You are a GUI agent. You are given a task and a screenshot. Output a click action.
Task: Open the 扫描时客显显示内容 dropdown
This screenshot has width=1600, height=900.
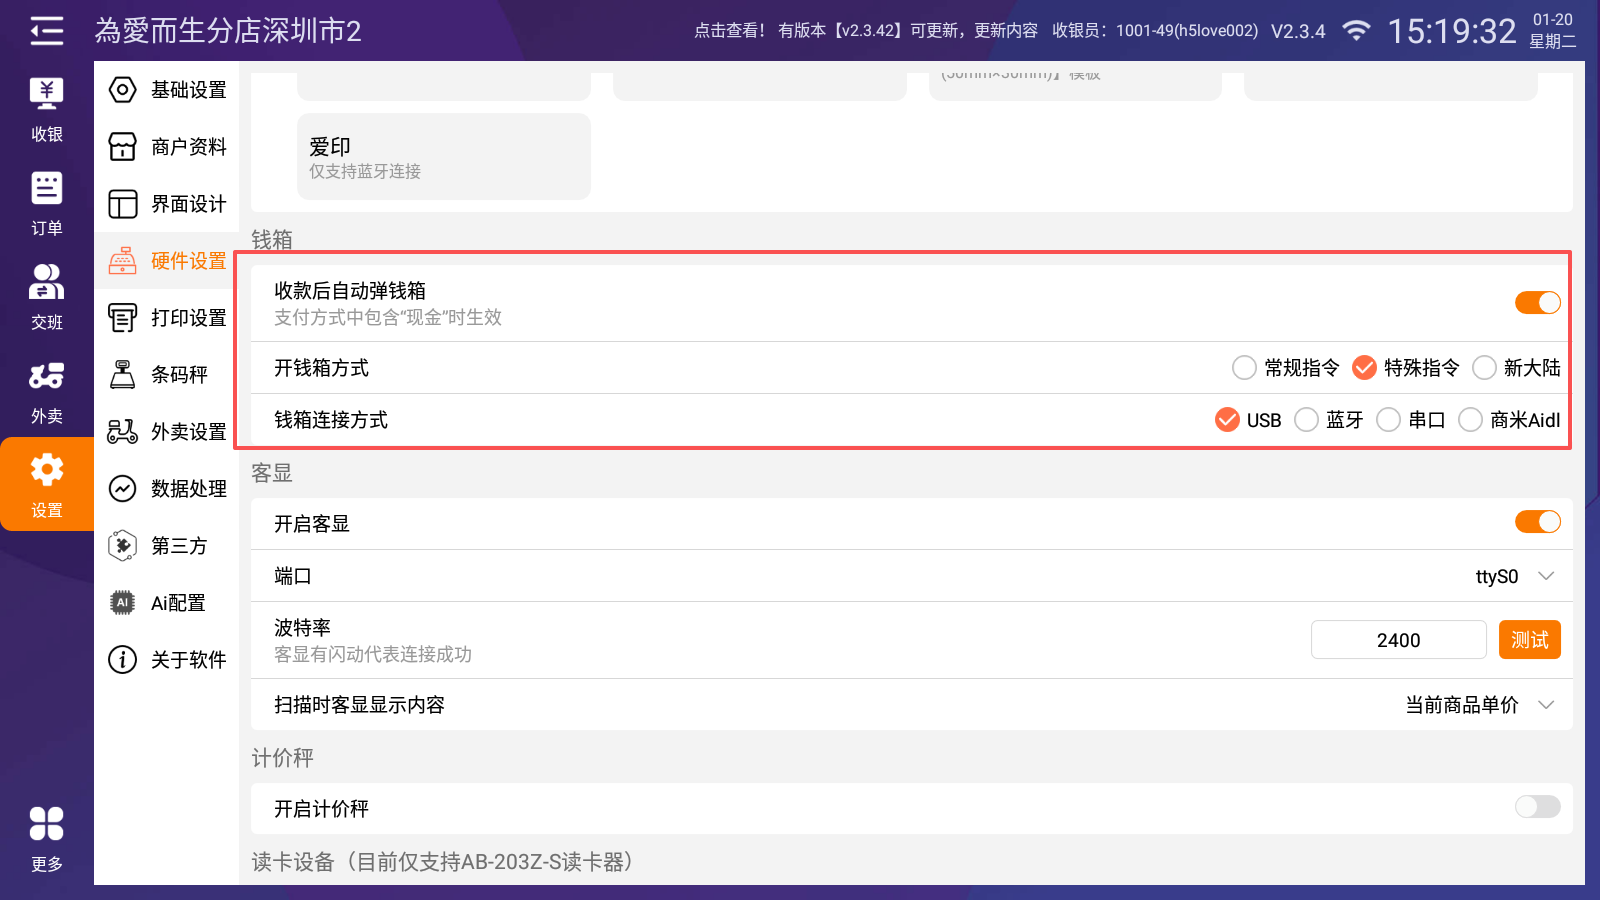pyautogui.click(x=1480, y=705)
